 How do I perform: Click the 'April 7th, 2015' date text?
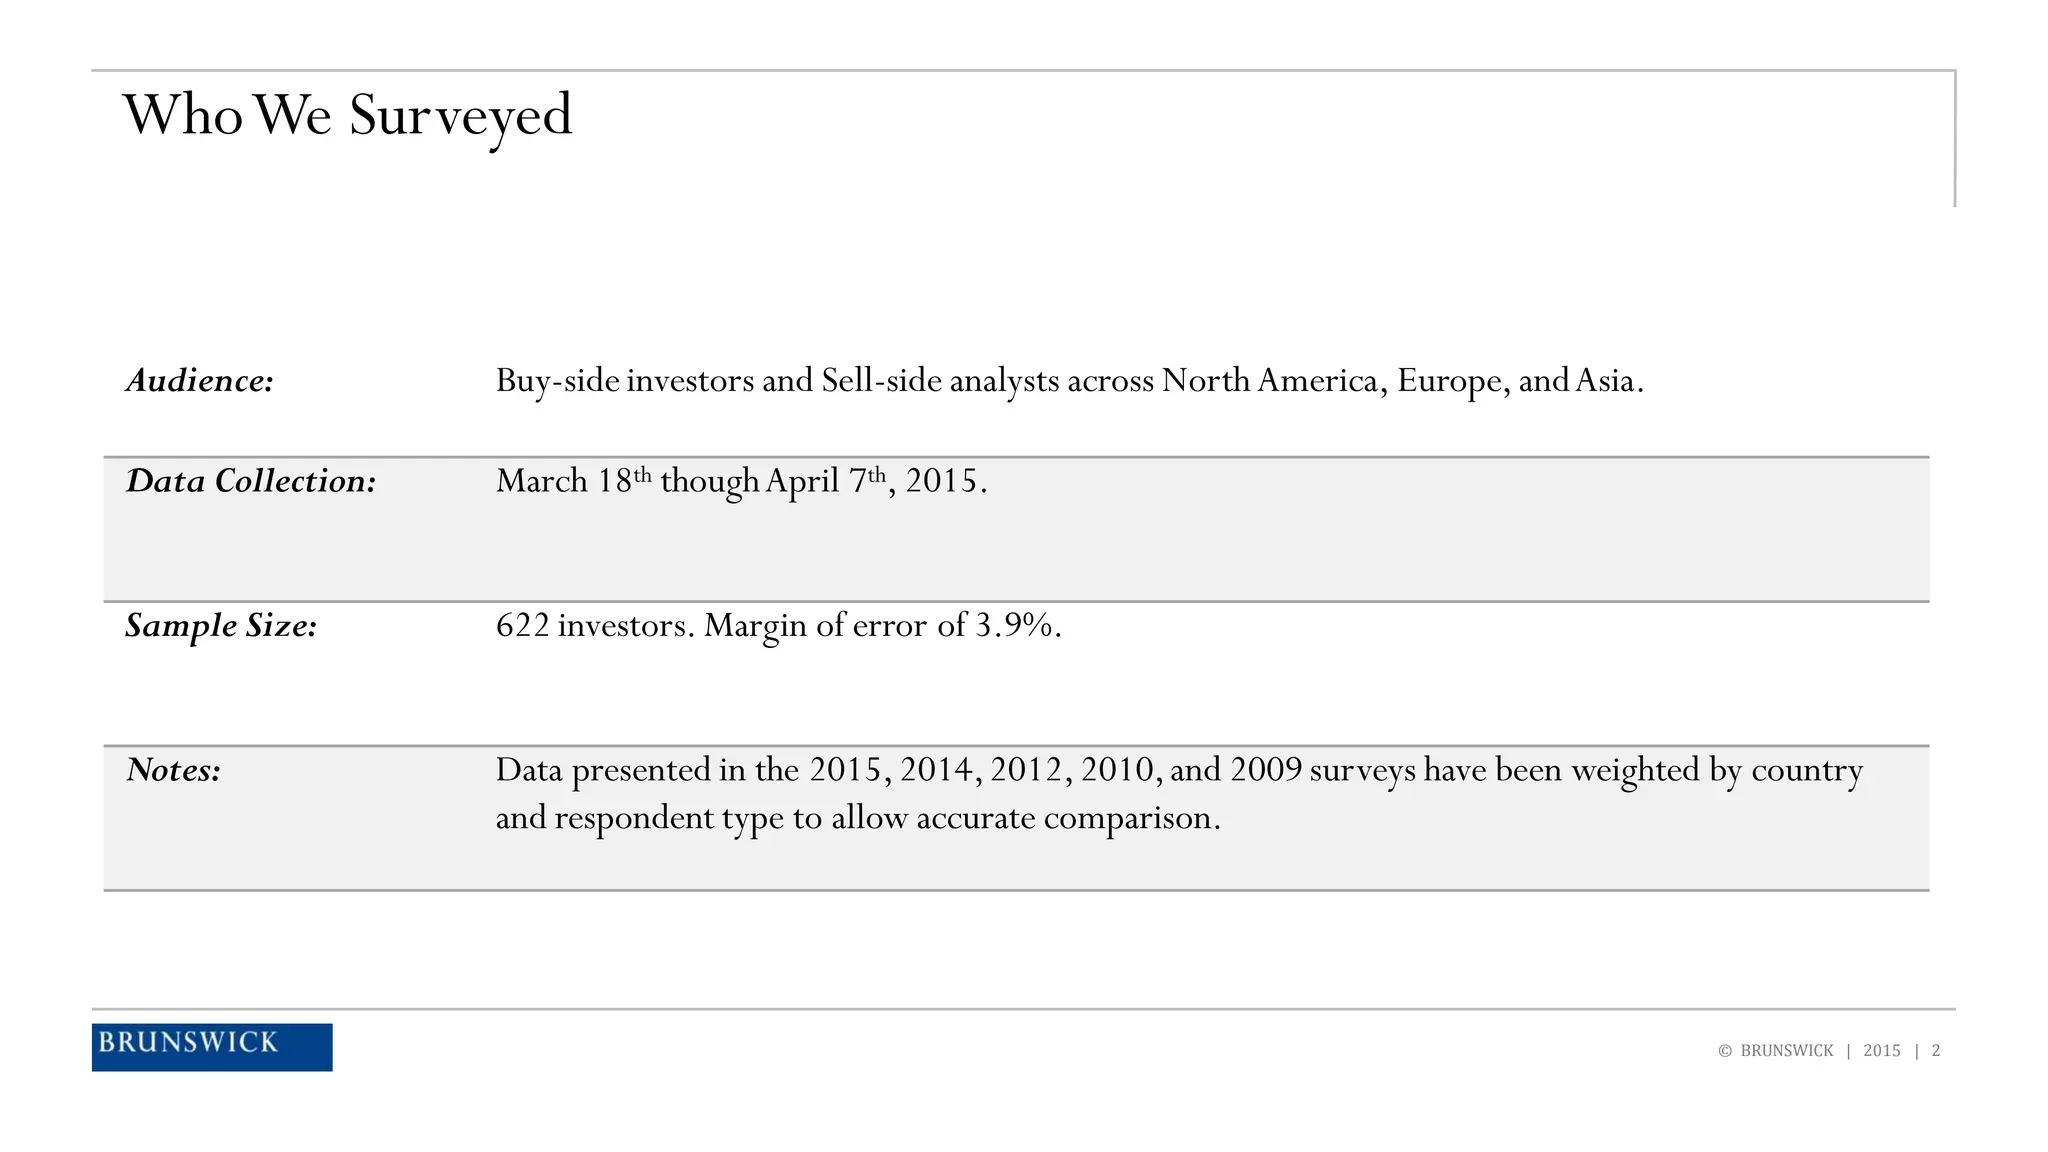[x=870, y=481]
